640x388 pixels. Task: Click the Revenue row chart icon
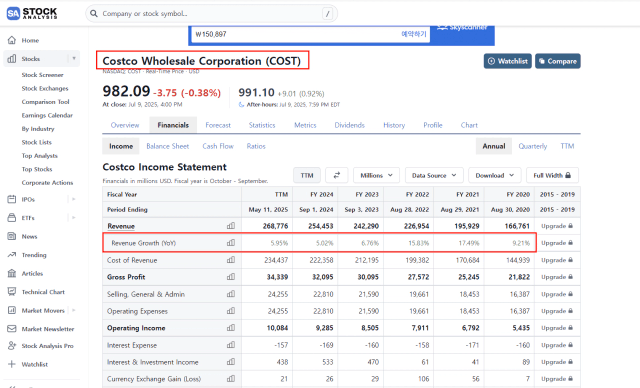231,226
